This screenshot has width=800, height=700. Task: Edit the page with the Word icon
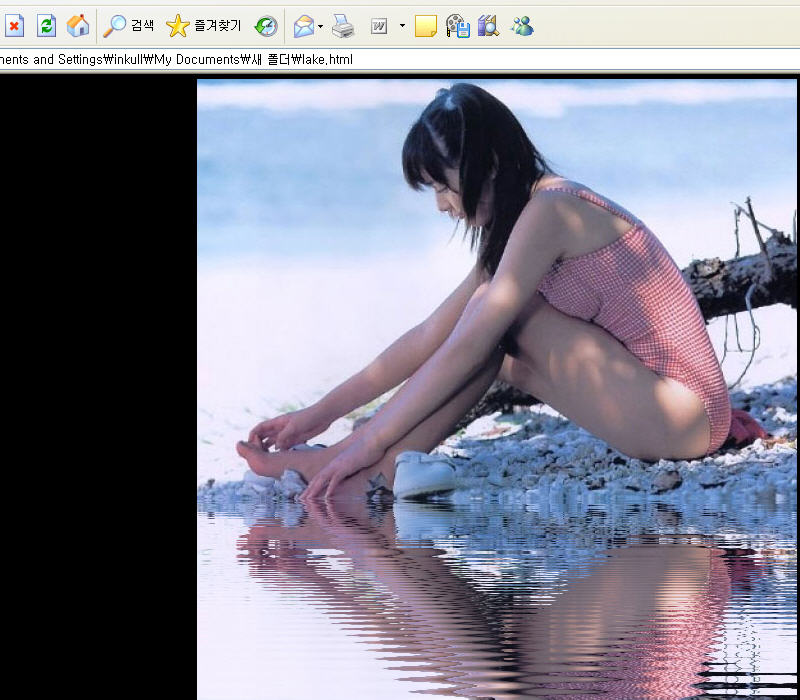pyautogui.click(x=379, y=26)
